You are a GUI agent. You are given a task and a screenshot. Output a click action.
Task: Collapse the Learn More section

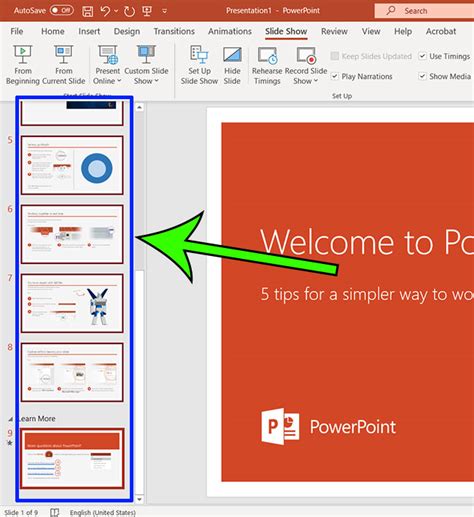[x=10, y=419]
